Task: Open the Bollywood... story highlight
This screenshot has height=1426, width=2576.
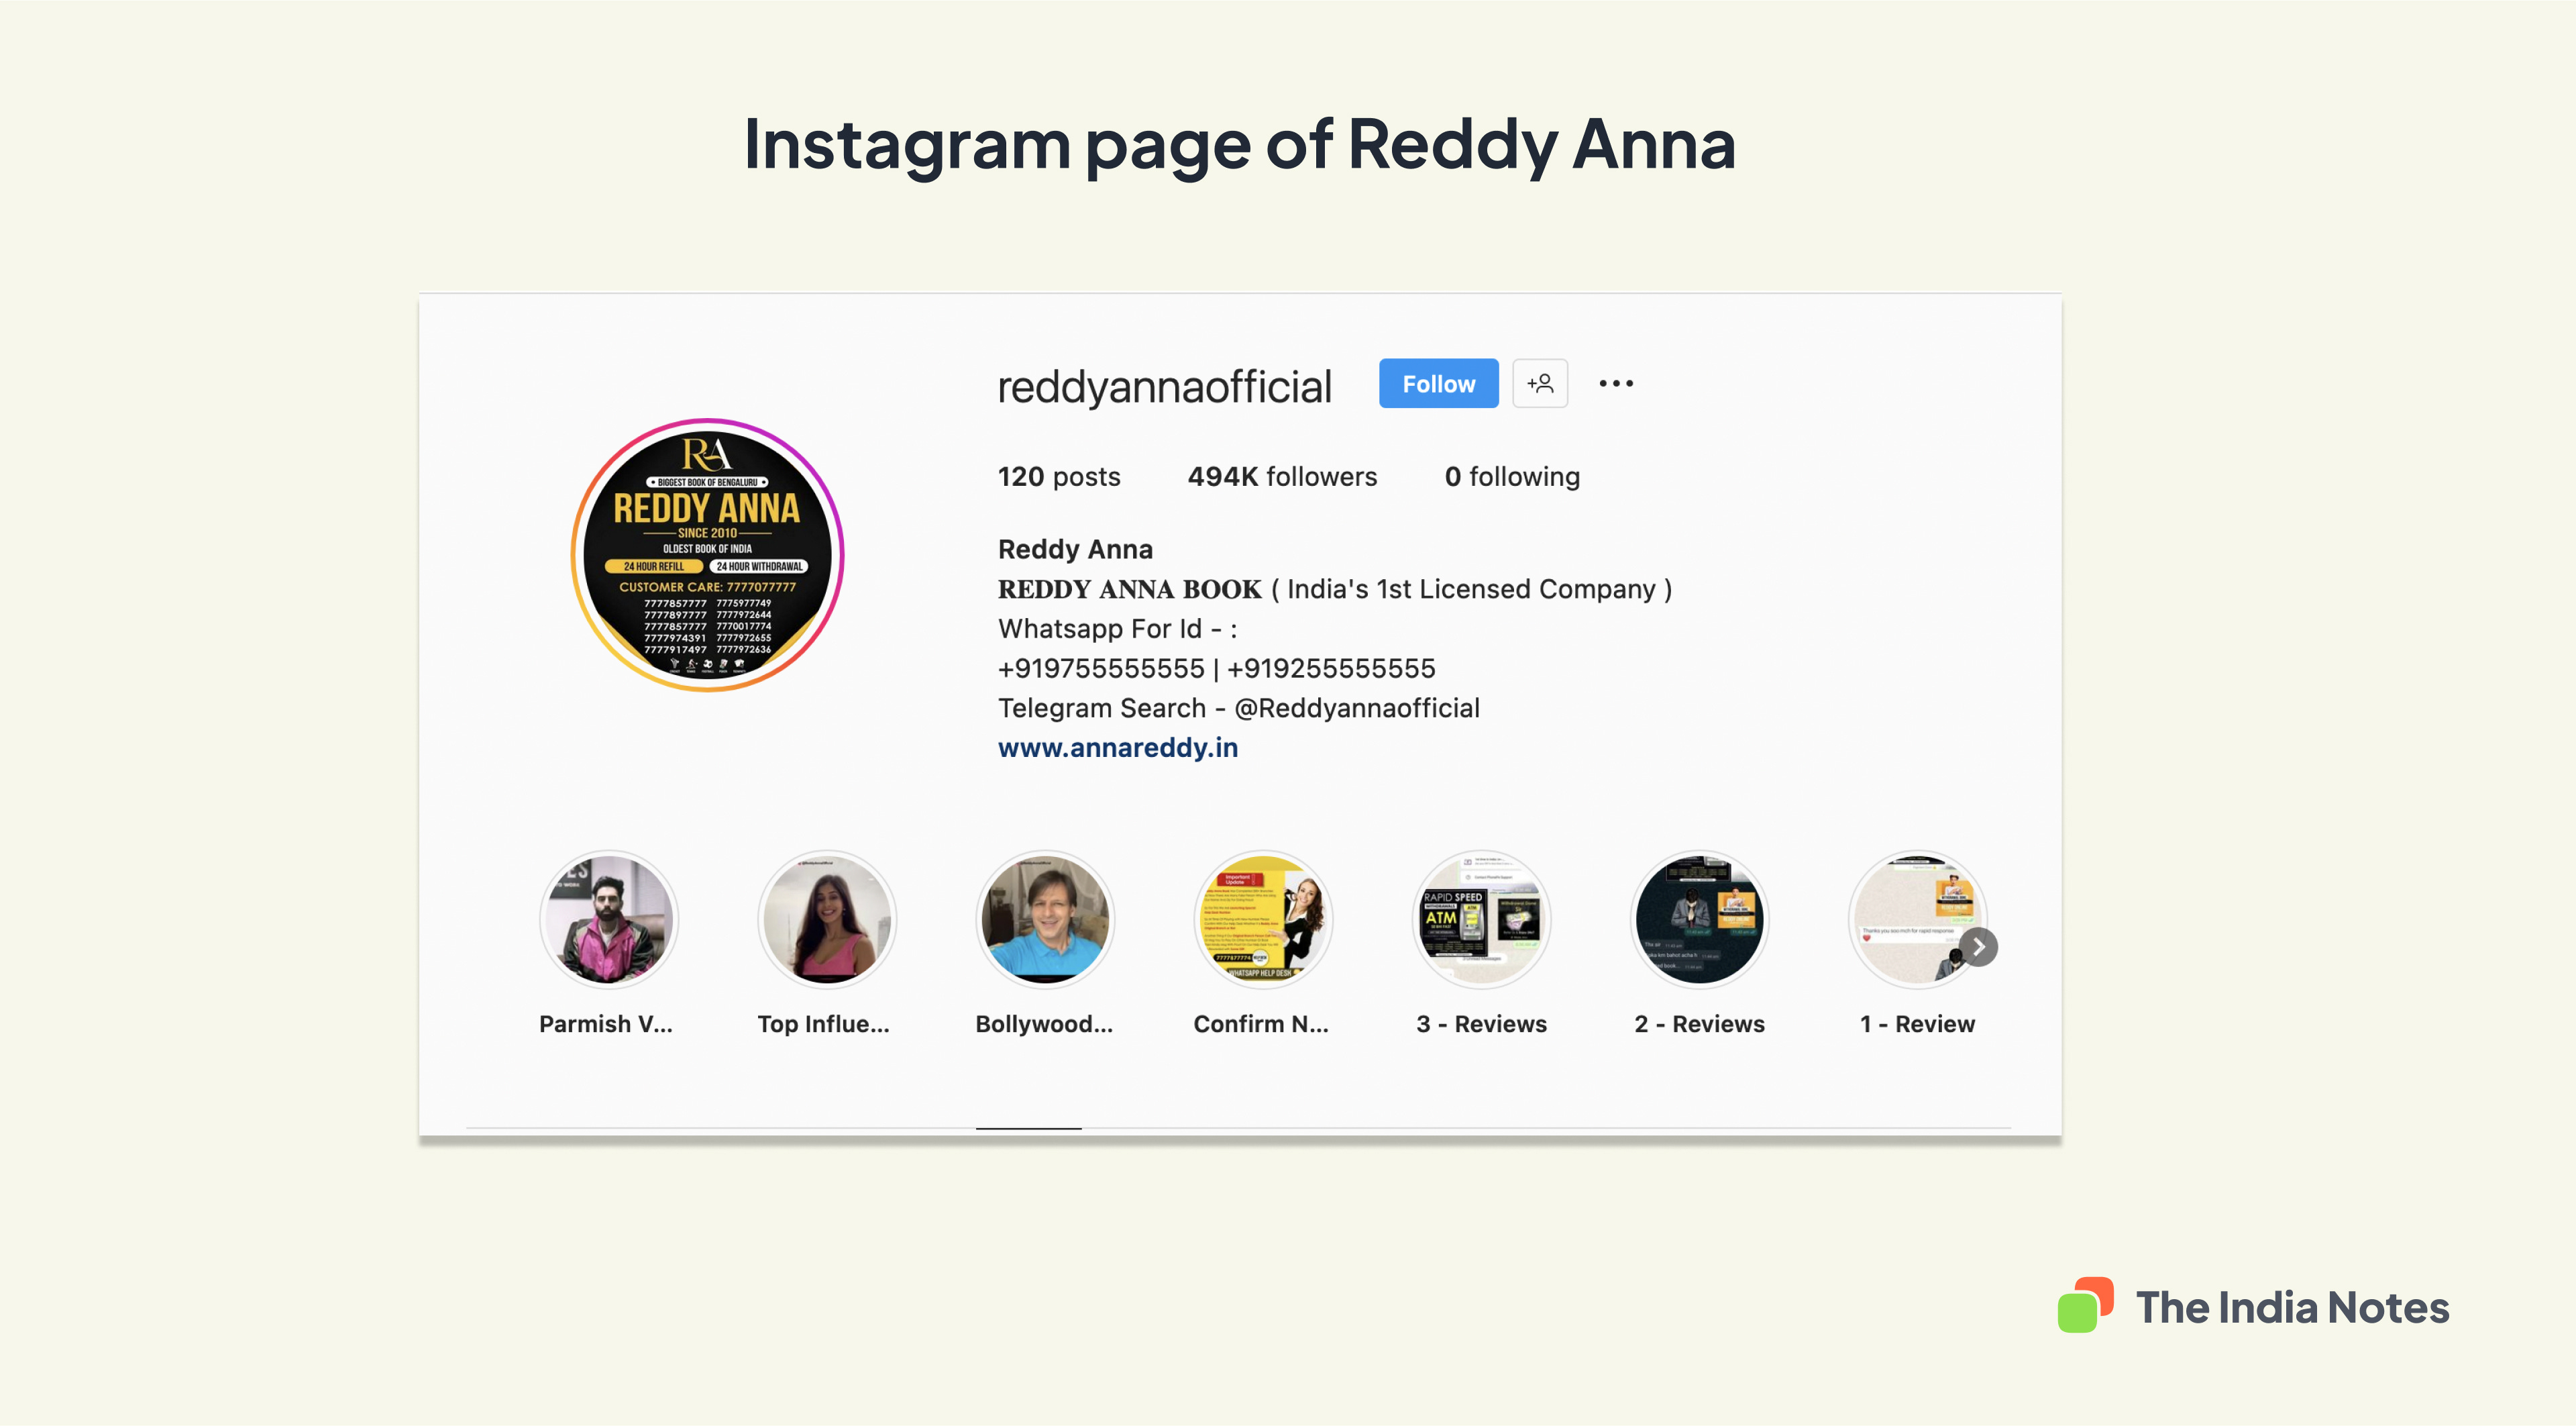Action: (x=1045, y=920)
